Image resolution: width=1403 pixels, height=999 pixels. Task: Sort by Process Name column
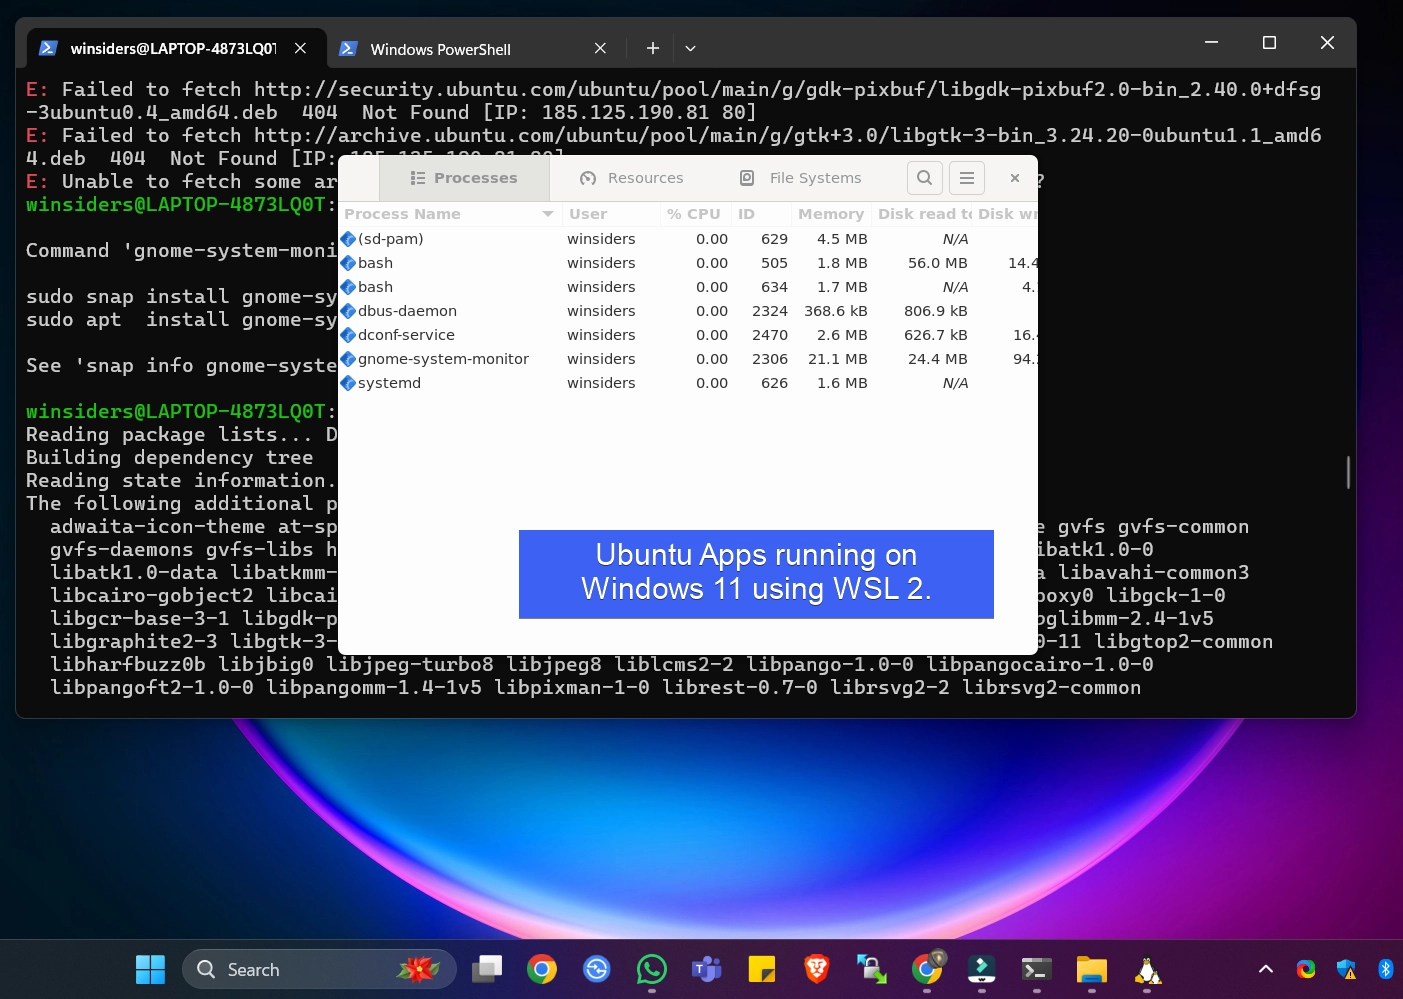(x=449, y=214)
